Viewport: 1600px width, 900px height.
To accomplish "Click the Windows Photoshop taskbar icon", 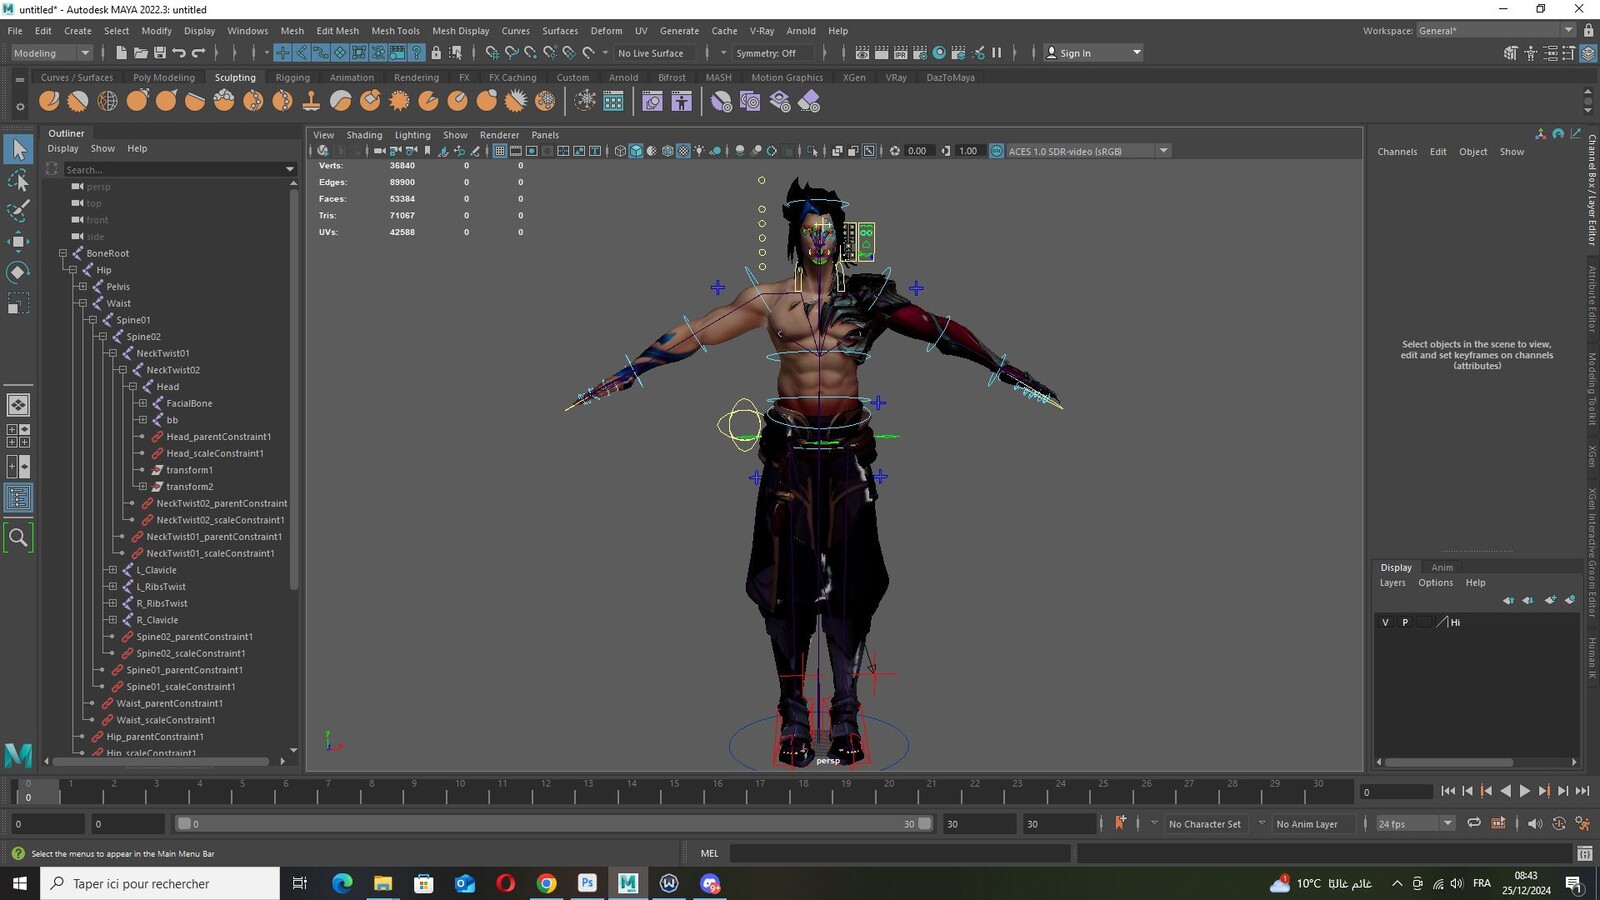I will pyautogui.click(x=587, y=883).
